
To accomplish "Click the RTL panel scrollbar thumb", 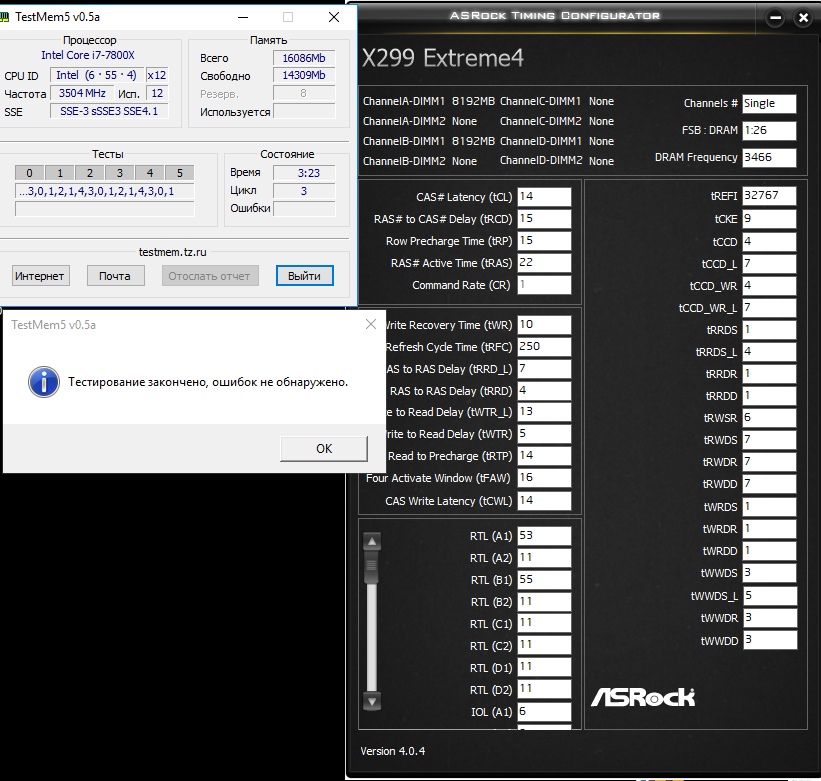I will (x=372, y=566).
